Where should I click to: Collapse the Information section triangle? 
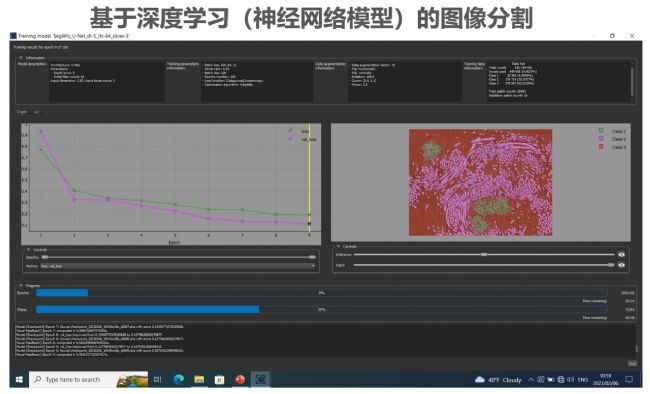[x=21, y=58]
